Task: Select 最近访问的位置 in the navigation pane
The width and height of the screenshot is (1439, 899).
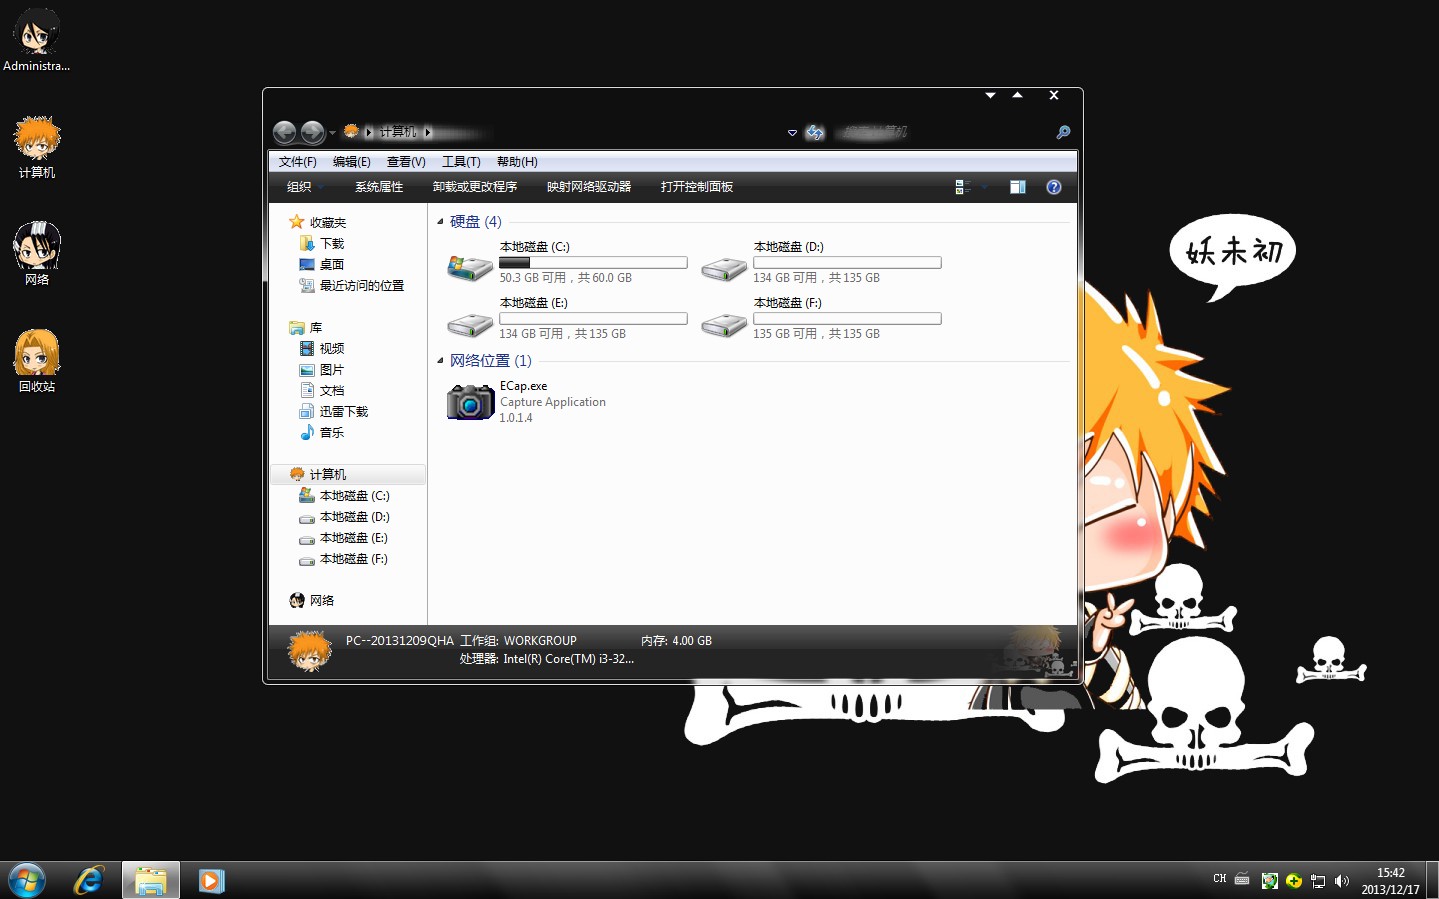Action: click(x=362, y=286)
